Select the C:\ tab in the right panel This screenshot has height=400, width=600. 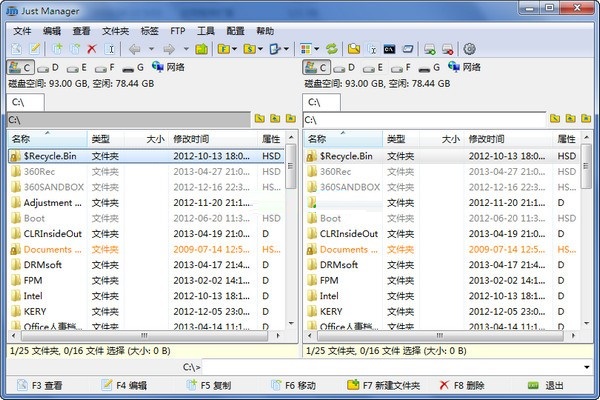point(321,103)
